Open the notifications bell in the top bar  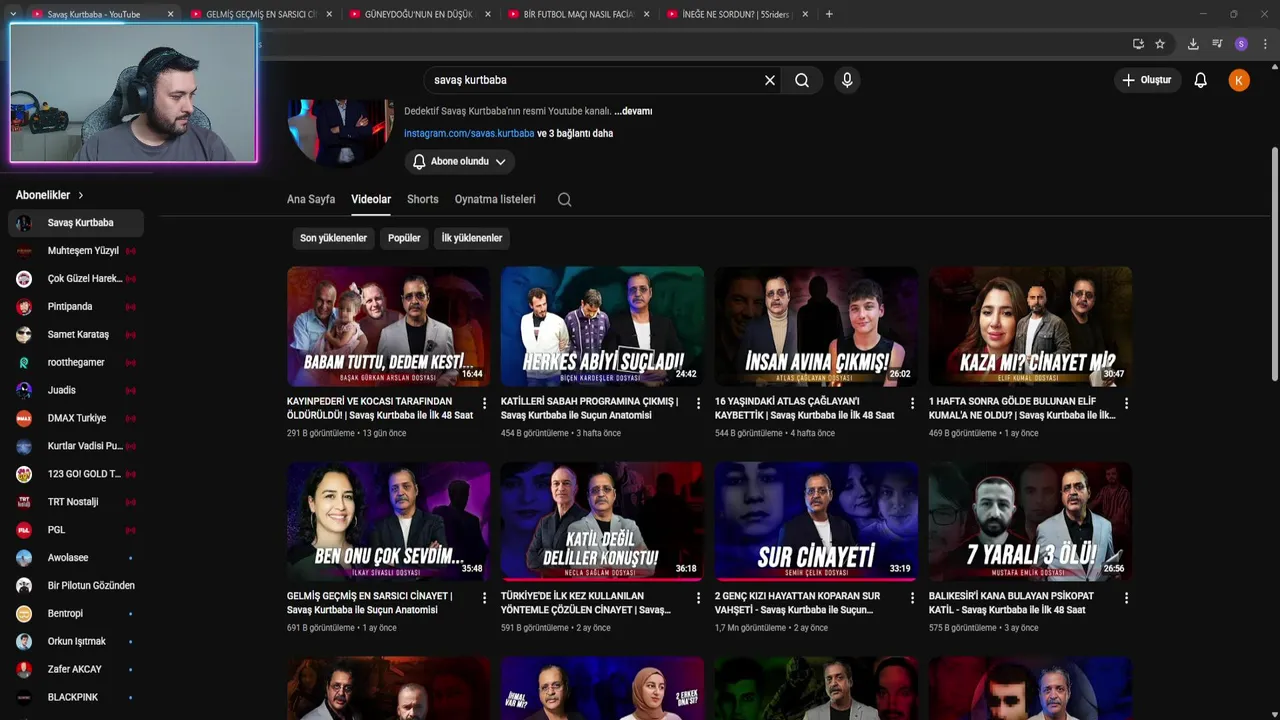1201,80
